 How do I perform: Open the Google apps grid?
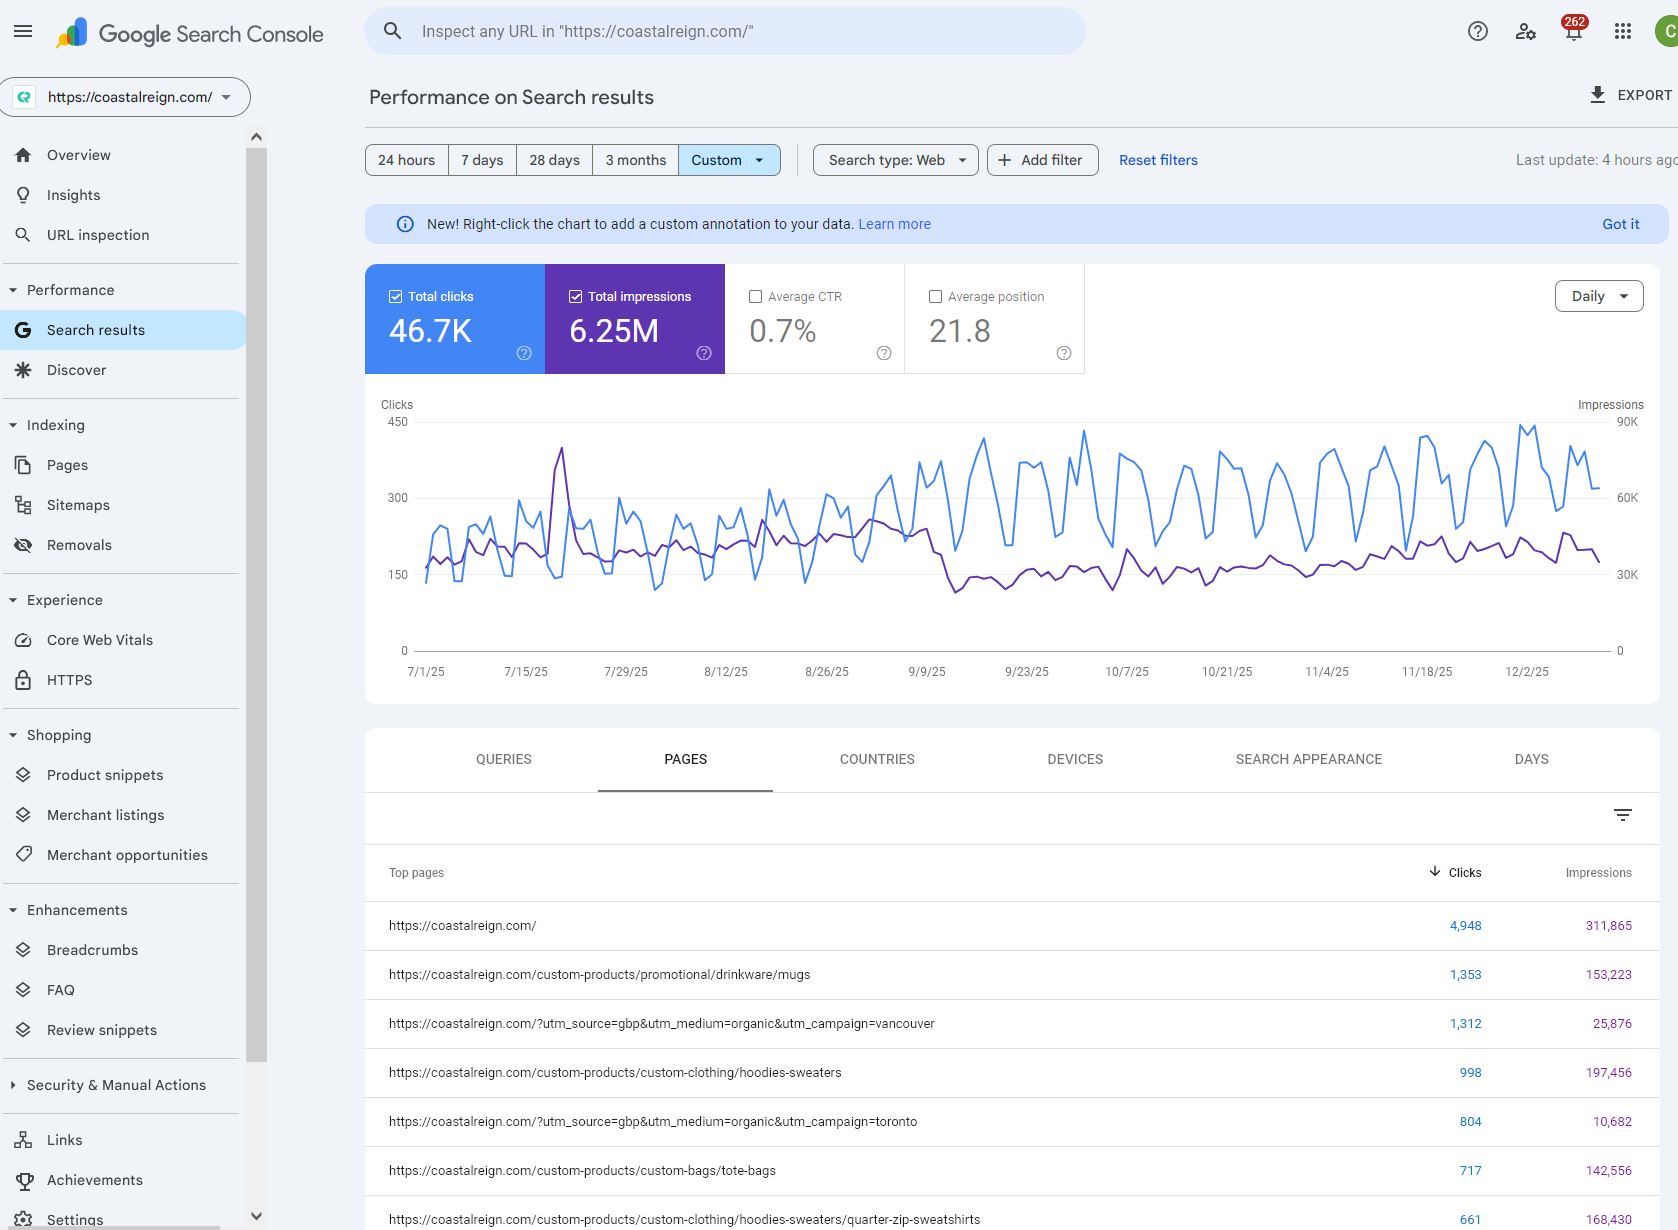pos(1622,32)
